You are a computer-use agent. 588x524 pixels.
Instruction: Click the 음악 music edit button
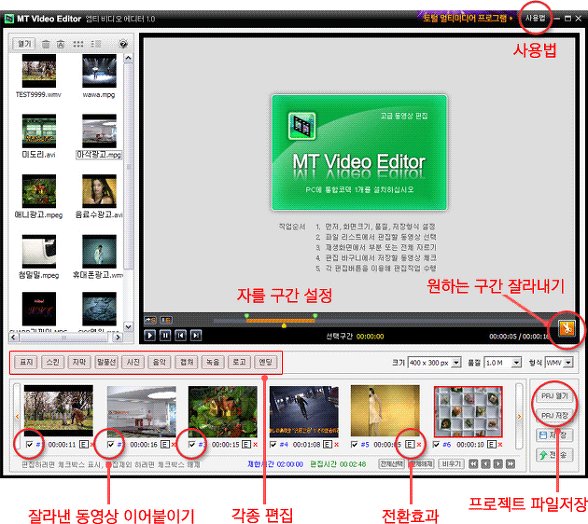pos(159,362)
